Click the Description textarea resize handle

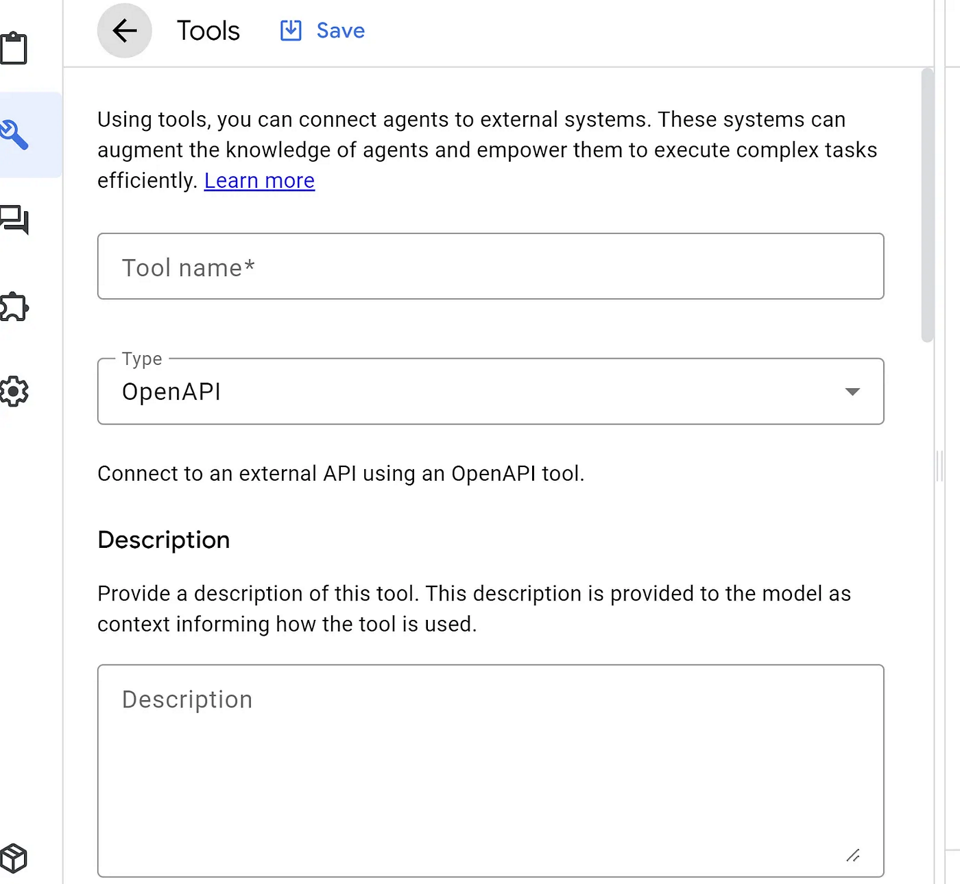click(x=853, y=855)
